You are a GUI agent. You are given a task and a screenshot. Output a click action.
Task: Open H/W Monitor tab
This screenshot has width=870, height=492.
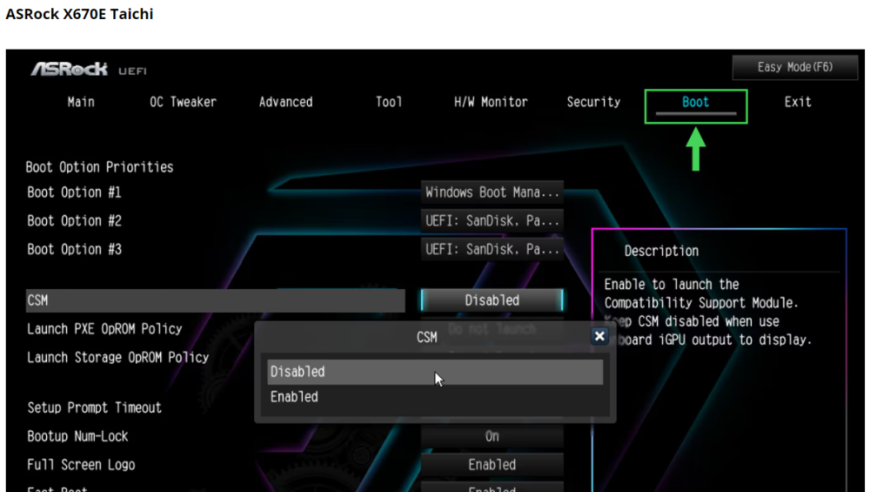click(491, 102)
